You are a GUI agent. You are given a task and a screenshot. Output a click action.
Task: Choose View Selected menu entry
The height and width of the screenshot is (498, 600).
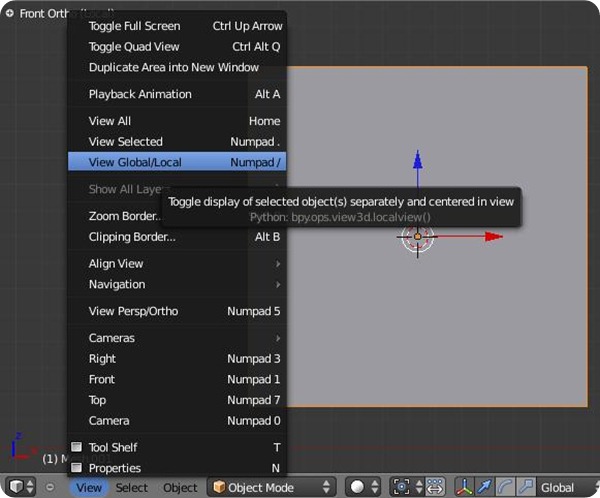[x=177, y=142]
